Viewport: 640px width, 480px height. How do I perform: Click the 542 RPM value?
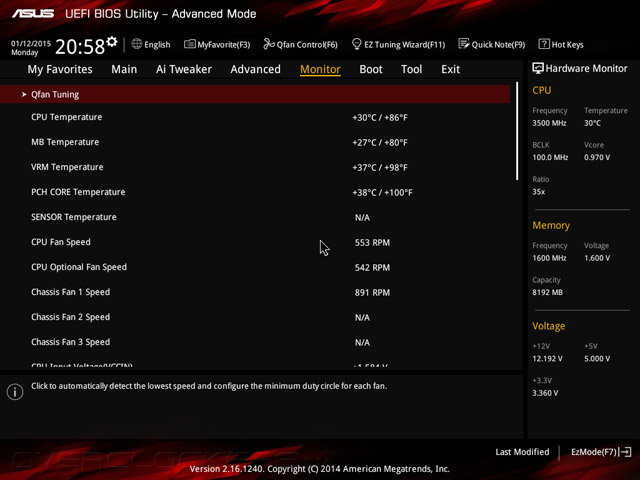point(372,267)
